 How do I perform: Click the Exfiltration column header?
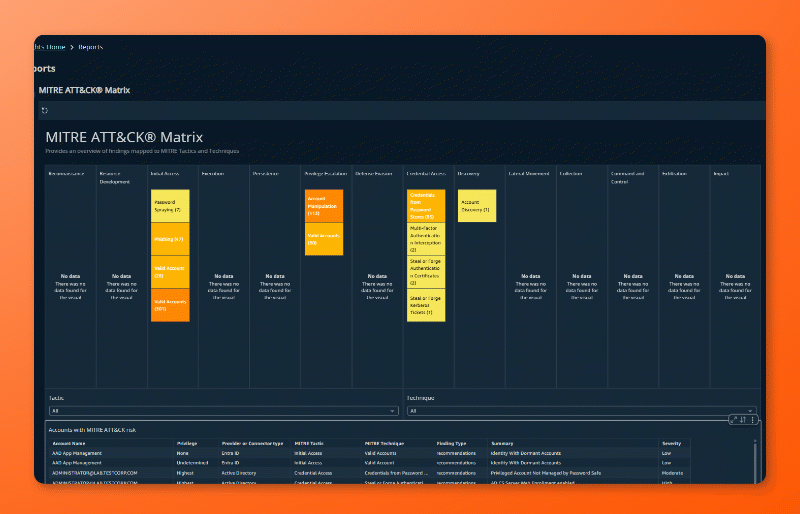pos(674,174)
